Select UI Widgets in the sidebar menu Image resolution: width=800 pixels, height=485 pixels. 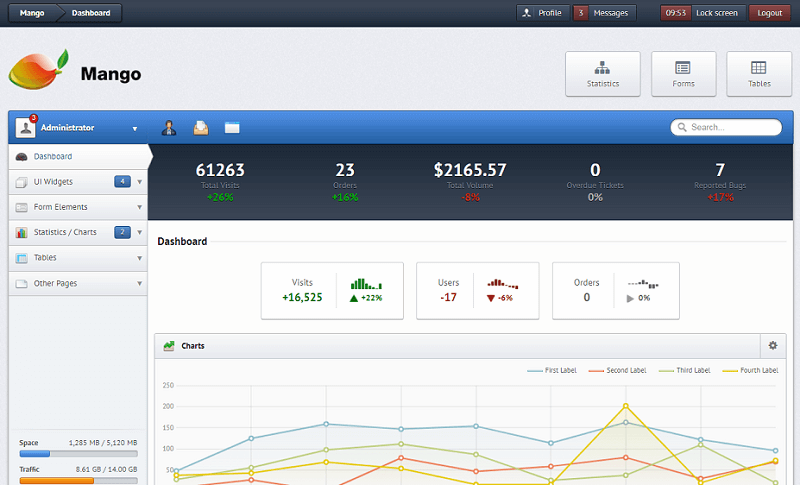[x=78, y=182]
